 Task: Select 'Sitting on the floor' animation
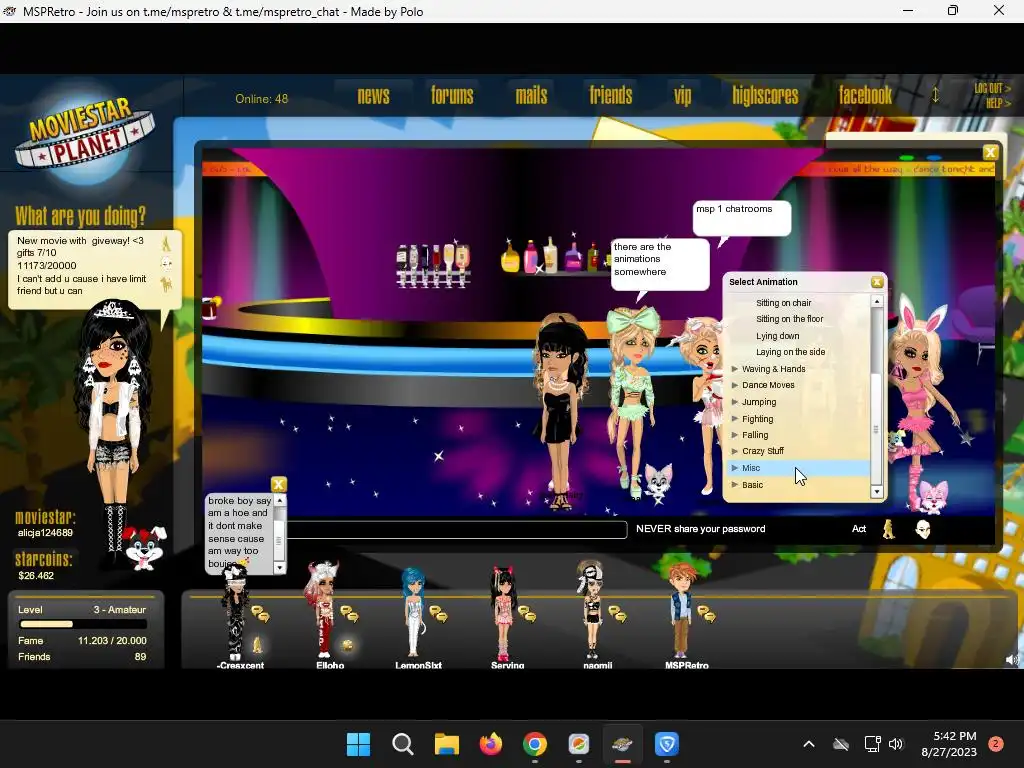(790, 319)
